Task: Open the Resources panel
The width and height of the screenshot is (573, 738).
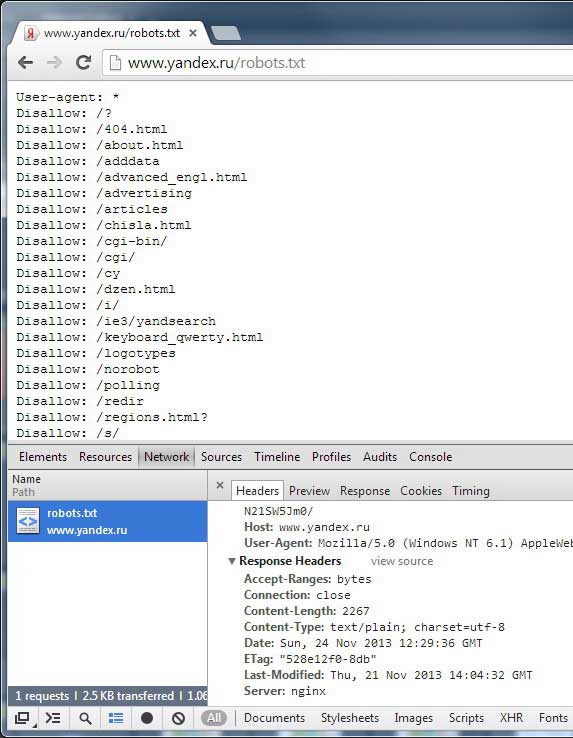Action: (x=105, y=457)
